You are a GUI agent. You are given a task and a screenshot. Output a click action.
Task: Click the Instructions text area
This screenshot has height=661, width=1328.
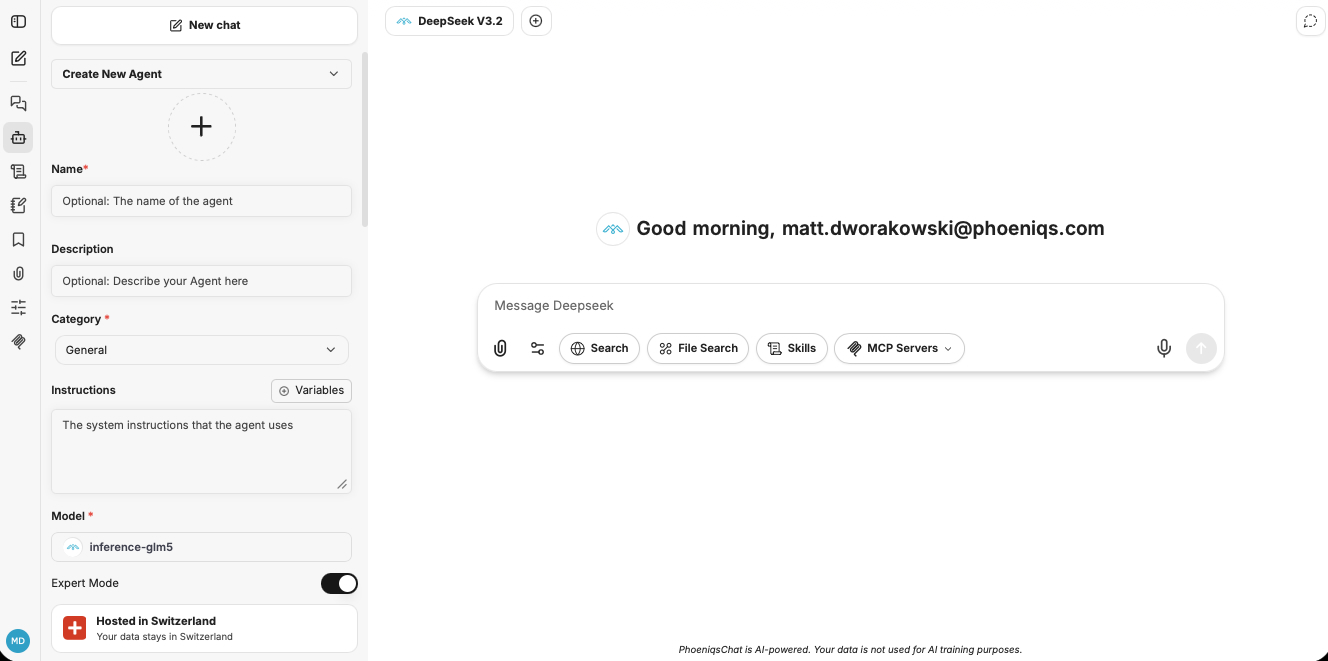click(x=201, y=451)
